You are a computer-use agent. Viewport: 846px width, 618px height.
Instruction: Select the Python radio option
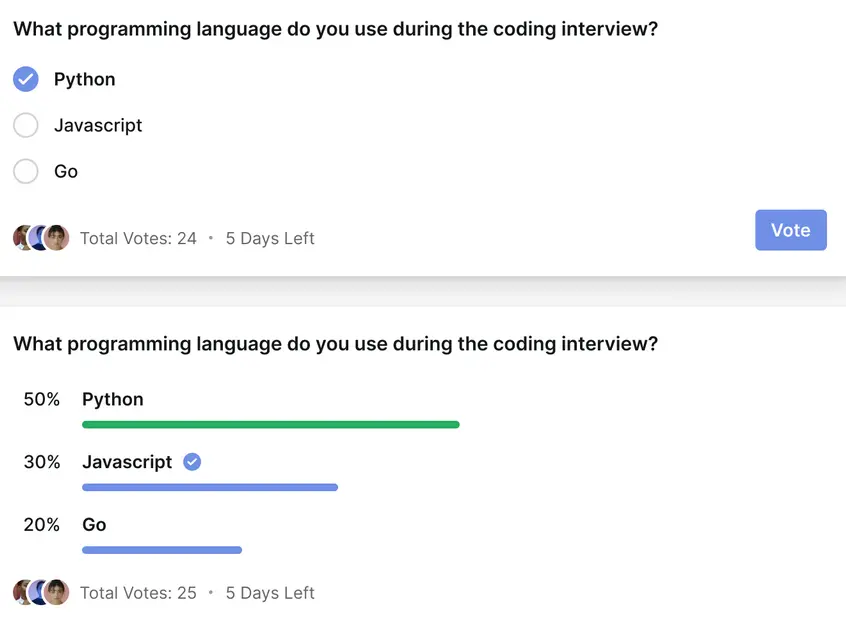click(26, 79)
